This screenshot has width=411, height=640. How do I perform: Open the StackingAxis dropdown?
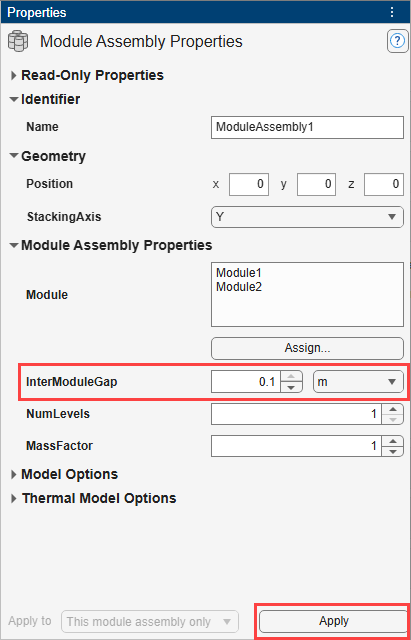coord(307,216)
